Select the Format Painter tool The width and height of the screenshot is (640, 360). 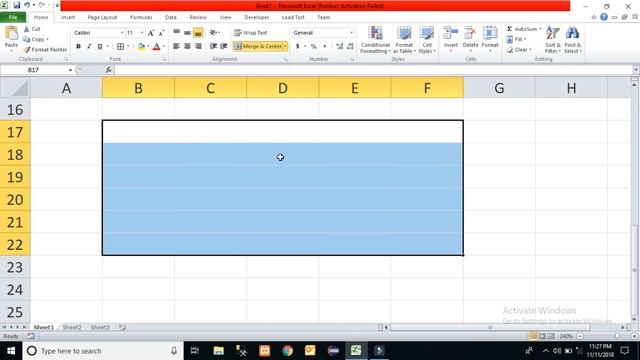click(x=45, y=49)
